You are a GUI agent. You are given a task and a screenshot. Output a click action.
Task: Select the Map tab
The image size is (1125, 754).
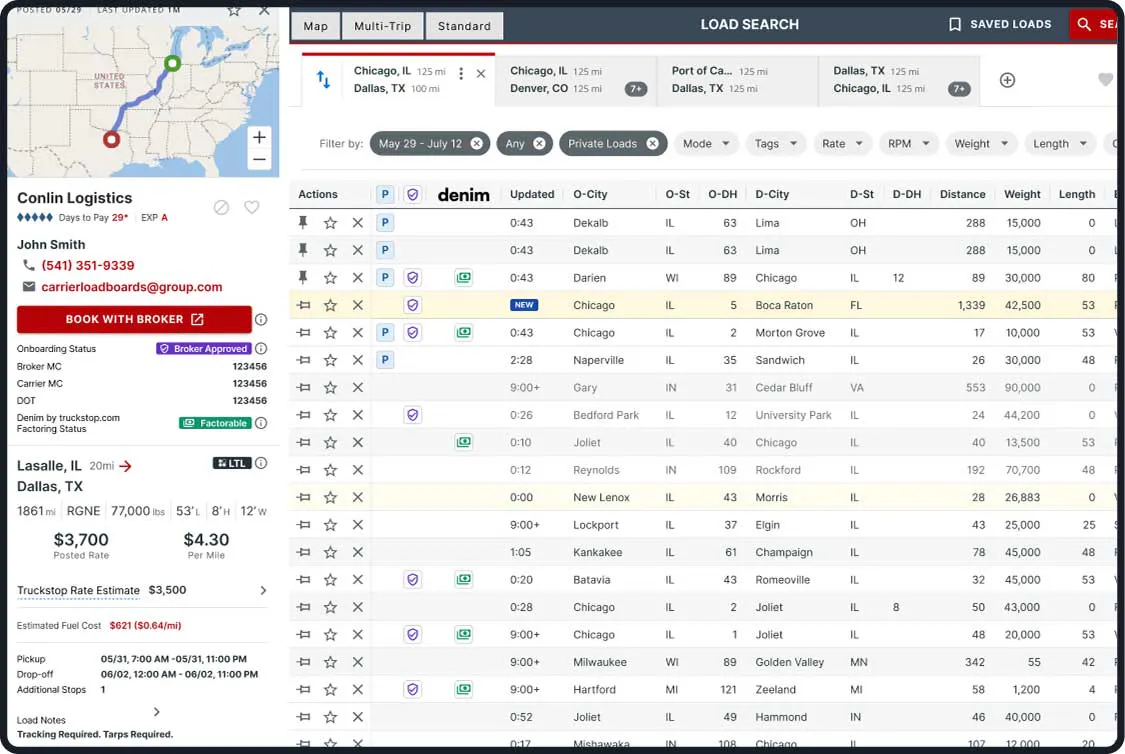pyautogui.click(x=315, y=26)
